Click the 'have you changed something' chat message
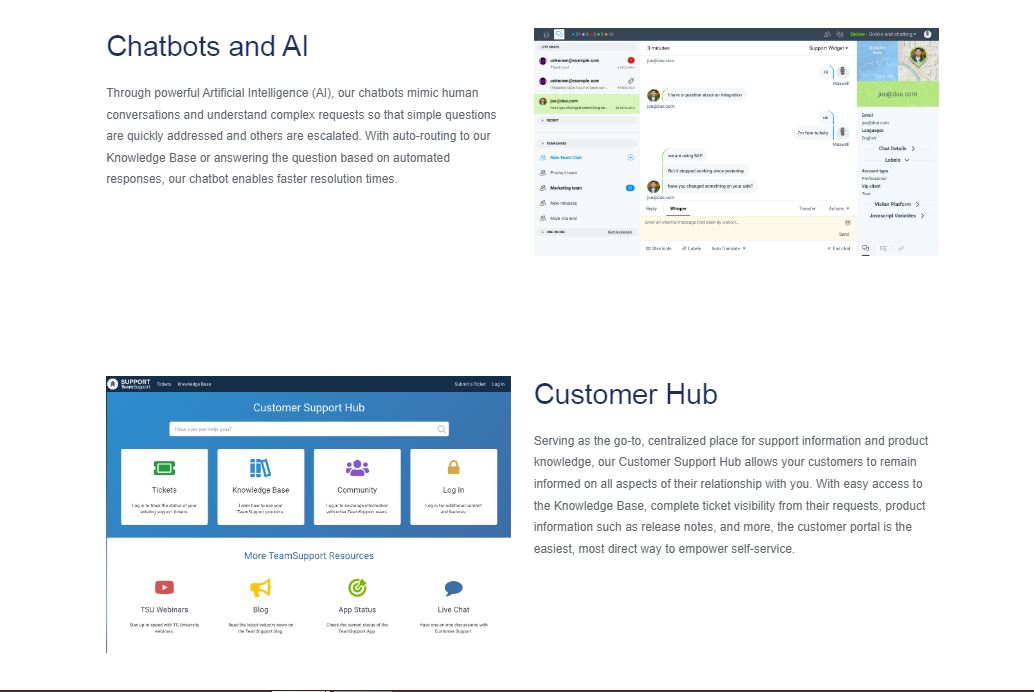 pyautogui.click(x=710, y=187)
